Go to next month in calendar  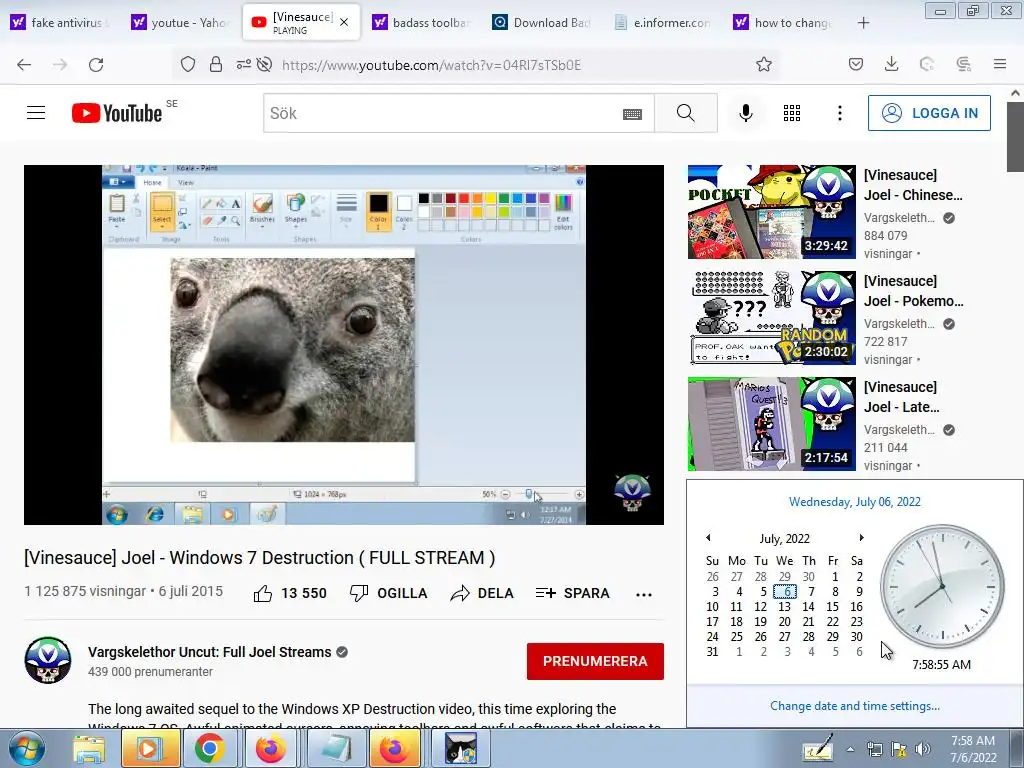861,537
